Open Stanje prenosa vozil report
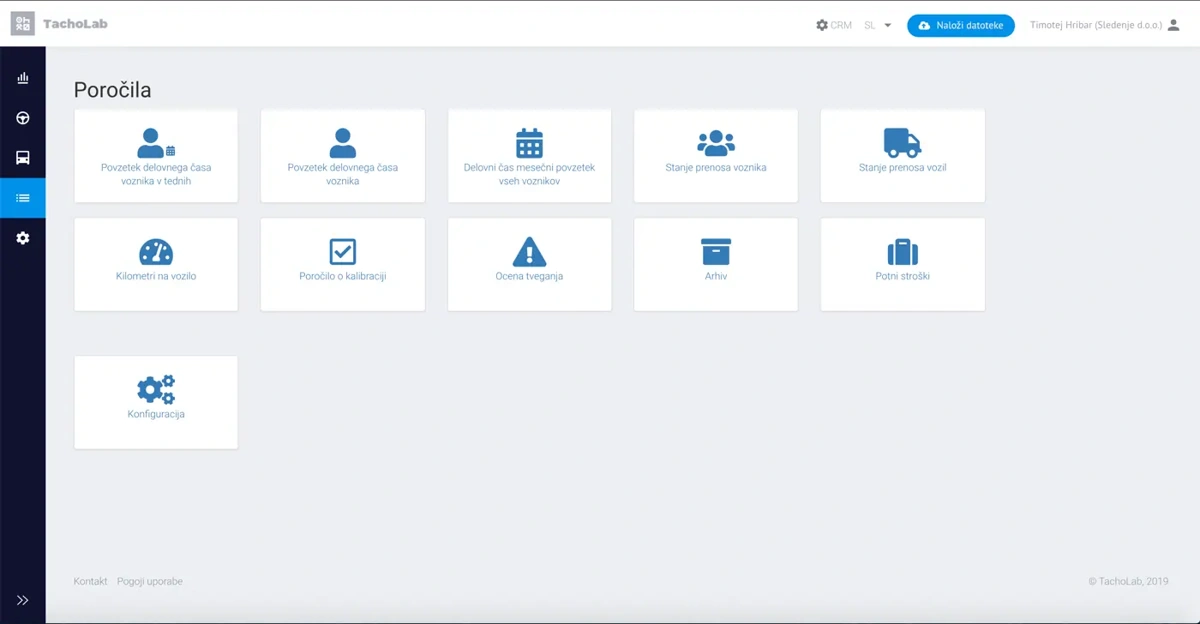This screenshot has height=624, width=1200. [902, 168]
